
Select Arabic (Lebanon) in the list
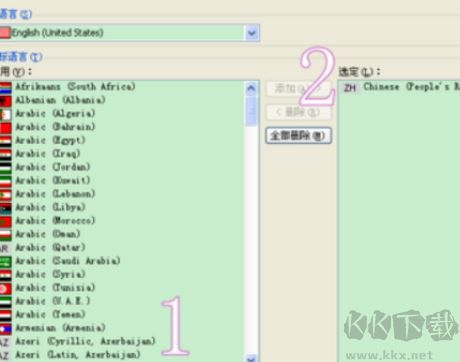click(55, 194)
